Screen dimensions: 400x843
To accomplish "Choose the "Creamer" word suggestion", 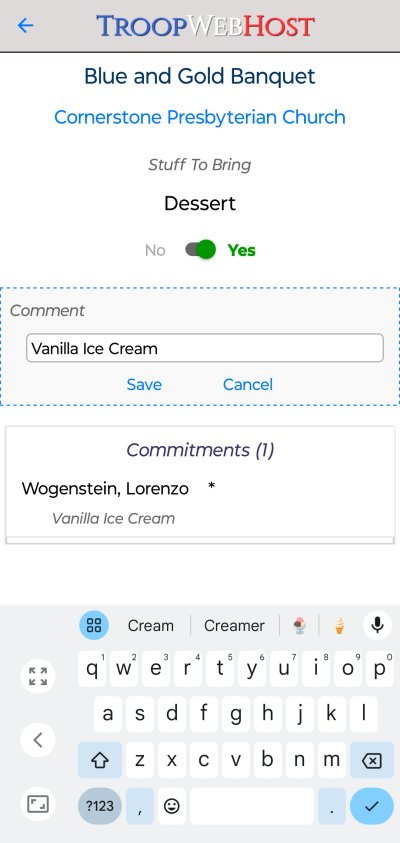I will click(234, 626).
